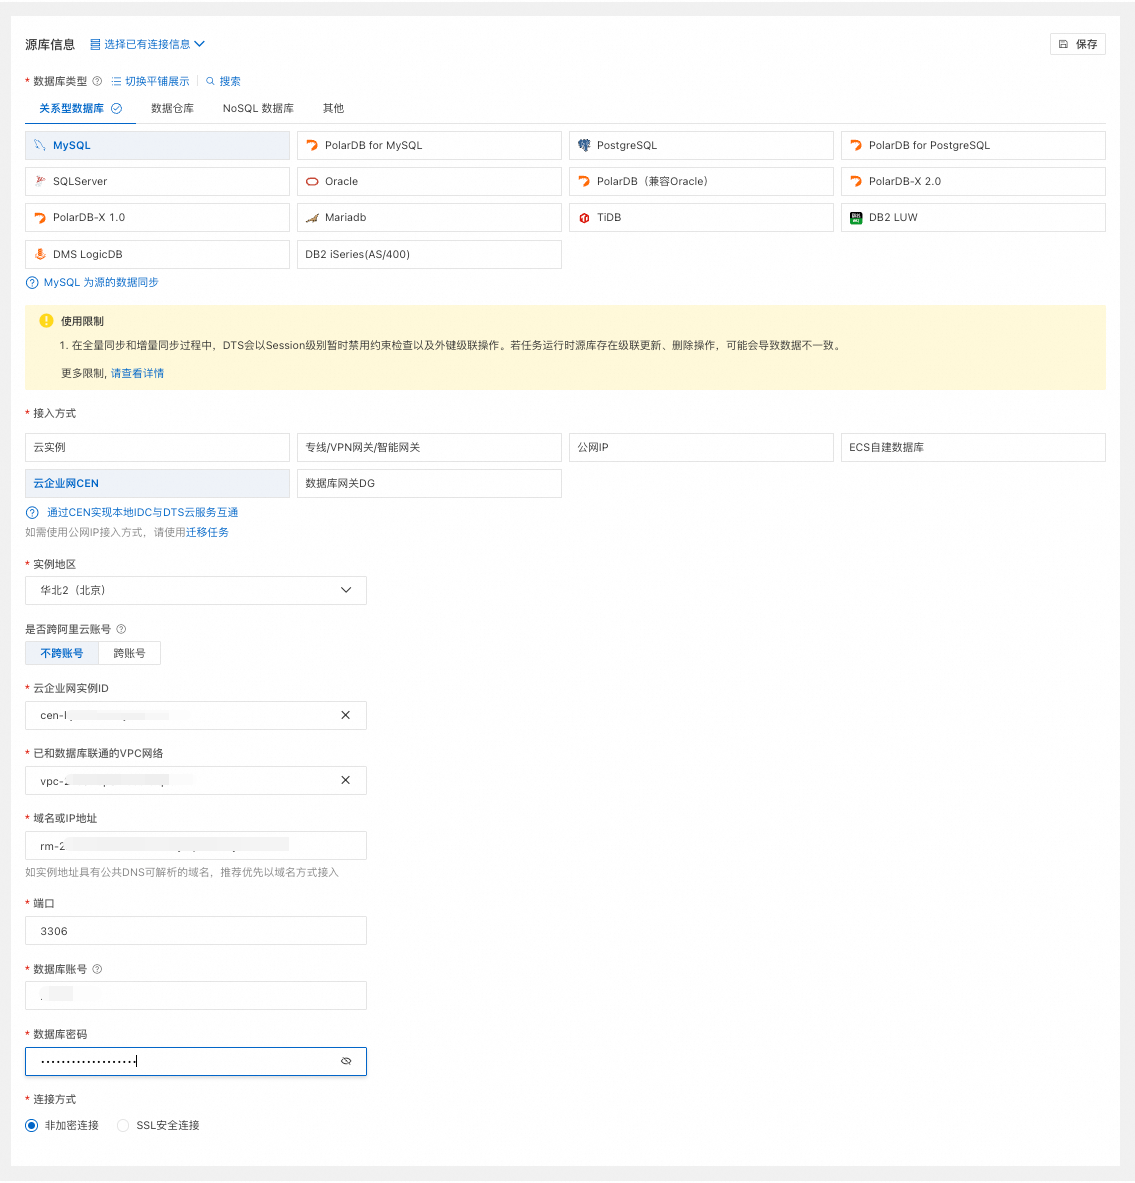
Task: Toggle password visibility eye icon
Action: tap(346, 1062)
